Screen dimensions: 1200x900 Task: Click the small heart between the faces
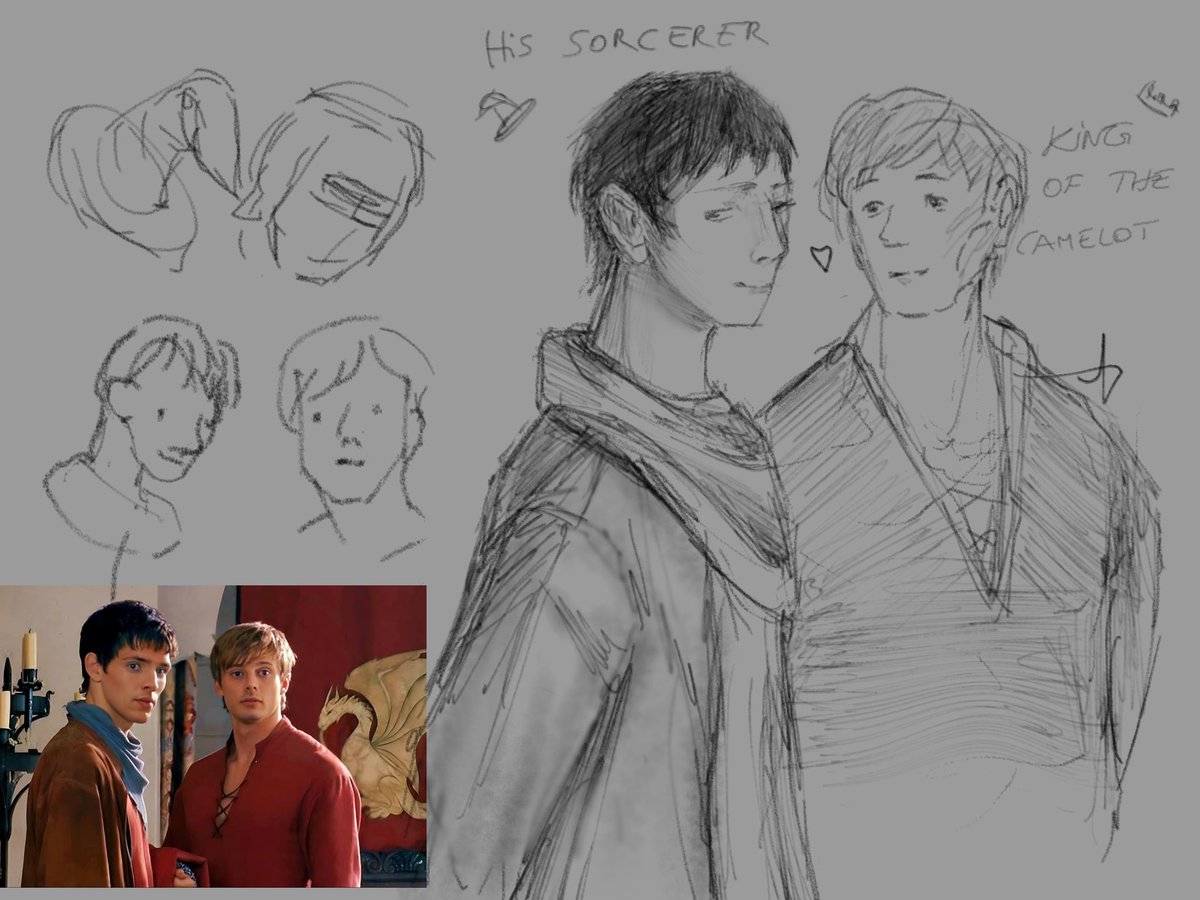(821, 258)
